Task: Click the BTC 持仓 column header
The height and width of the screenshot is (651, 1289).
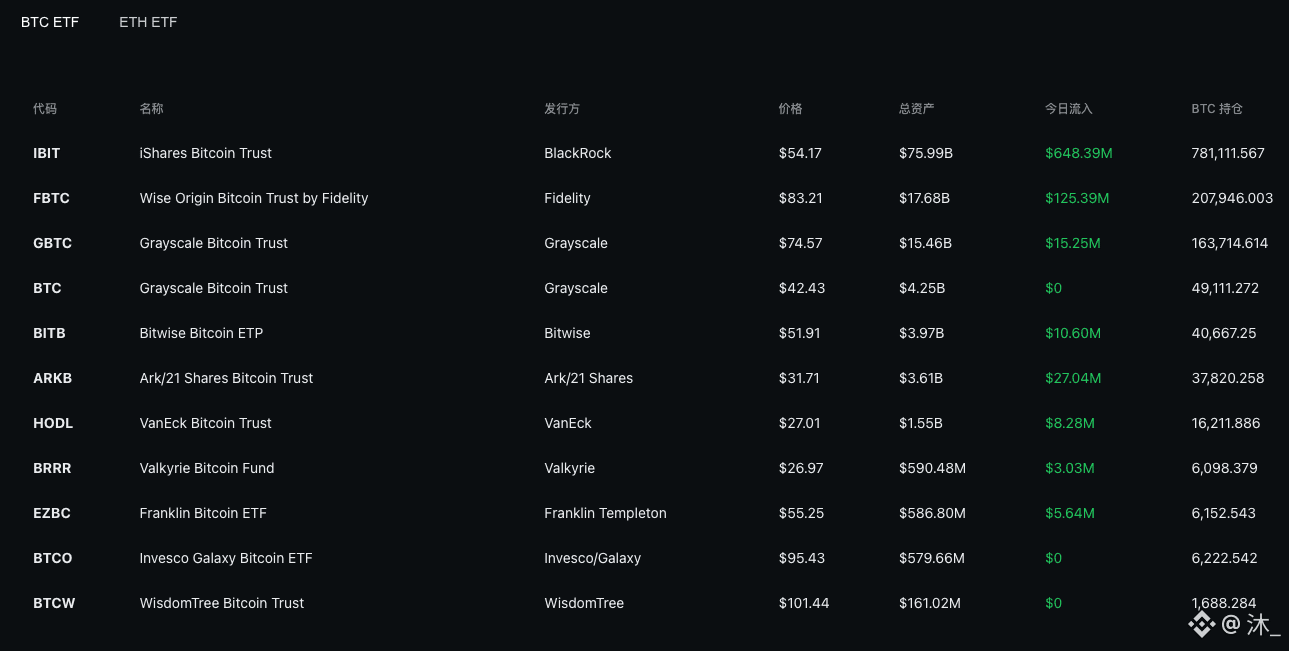Action: (x=1217, y=108)
